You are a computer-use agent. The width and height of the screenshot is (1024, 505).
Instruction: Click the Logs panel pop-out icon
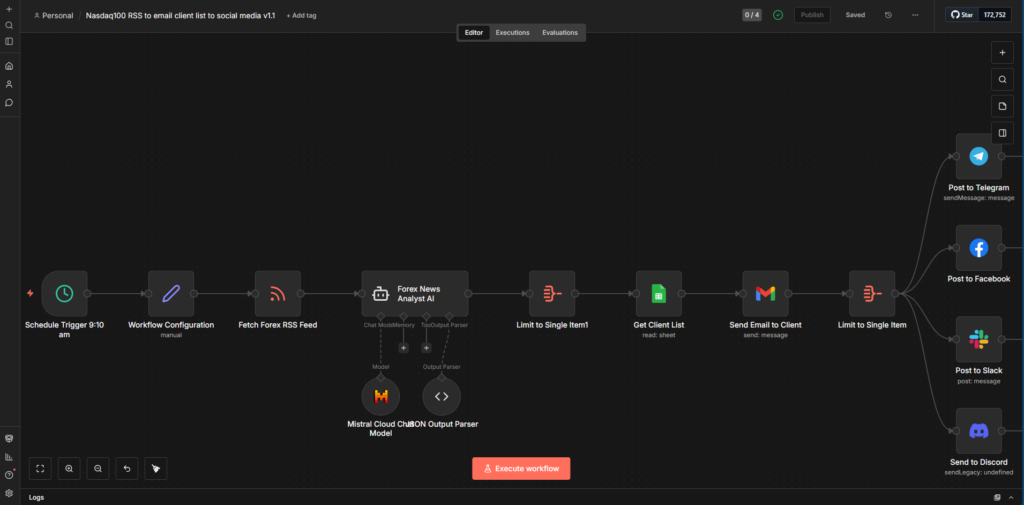coord(997,498)
